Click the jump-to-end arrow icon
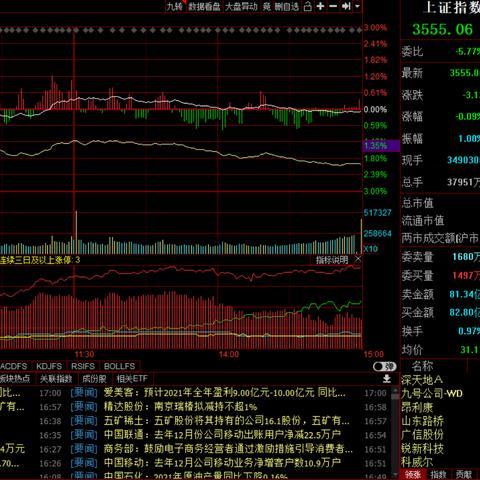 (346, 6)
